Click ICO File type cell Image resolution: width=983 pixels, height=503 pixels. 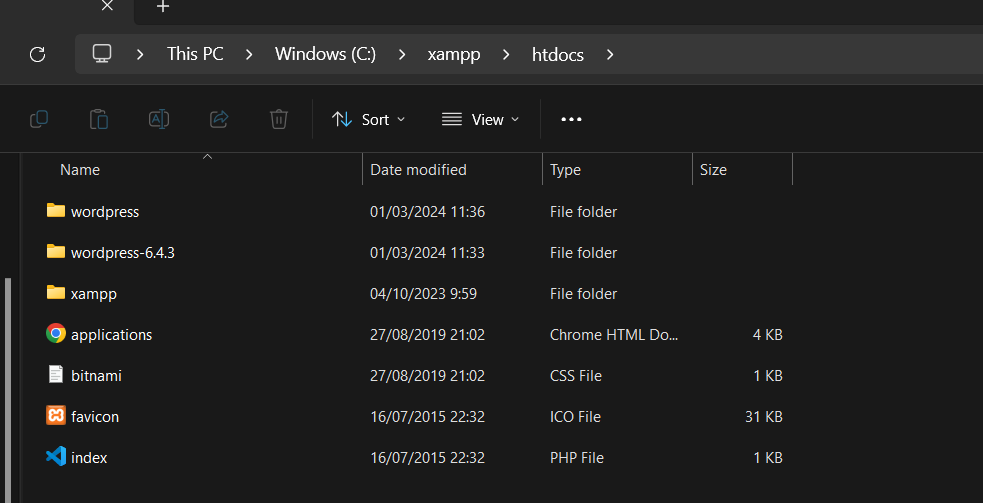[575, 416]
